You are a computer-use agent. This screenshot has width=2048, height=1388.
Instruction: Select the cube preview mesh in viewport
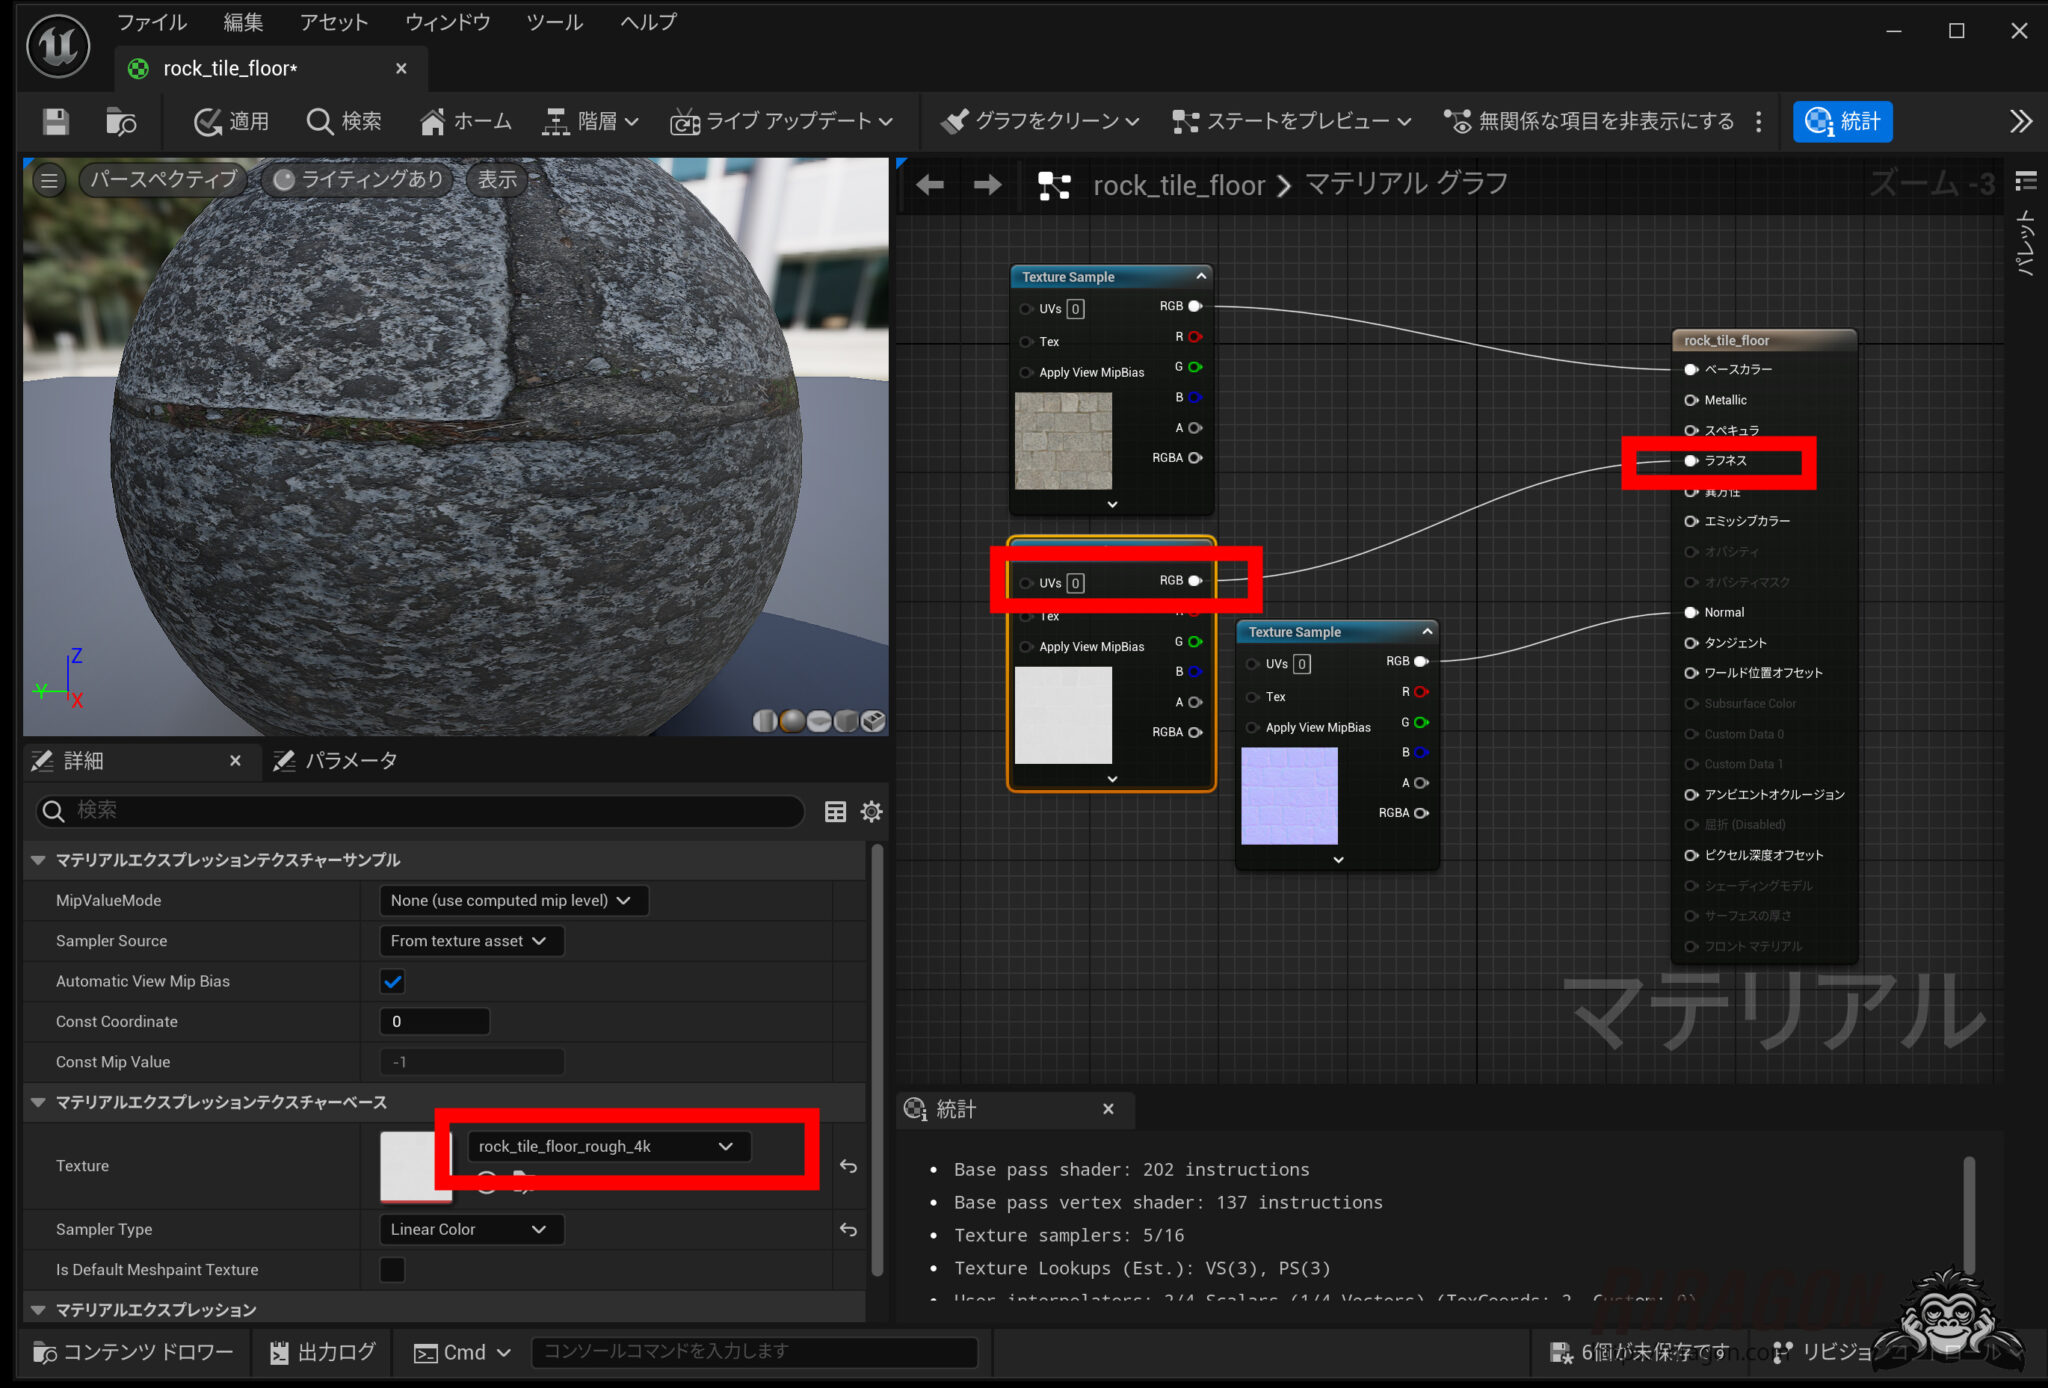[x=845, y=721]
